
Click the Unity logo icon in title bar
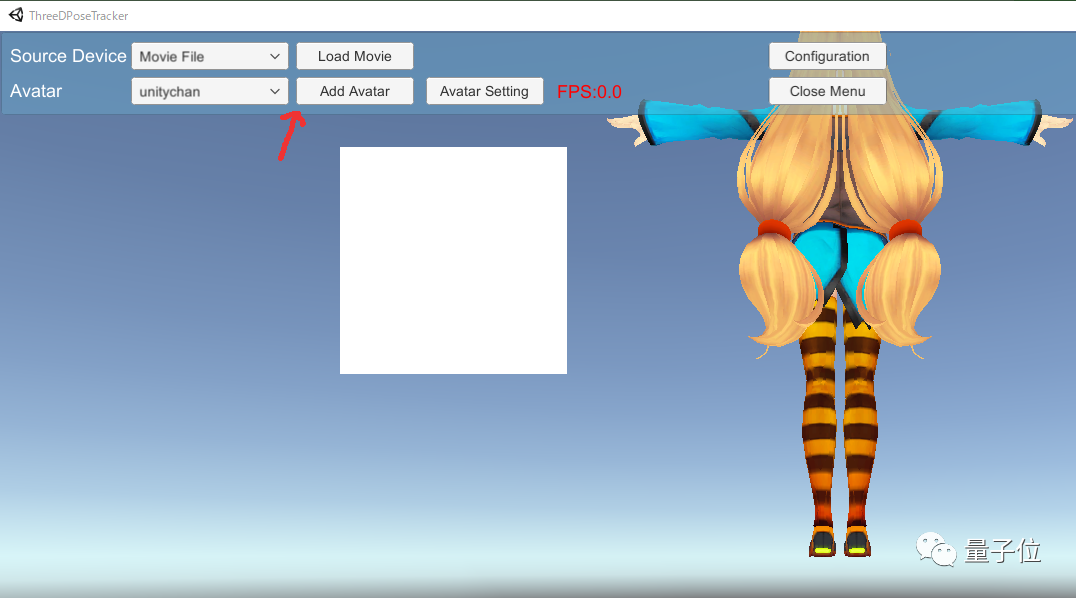pos(16,15)
